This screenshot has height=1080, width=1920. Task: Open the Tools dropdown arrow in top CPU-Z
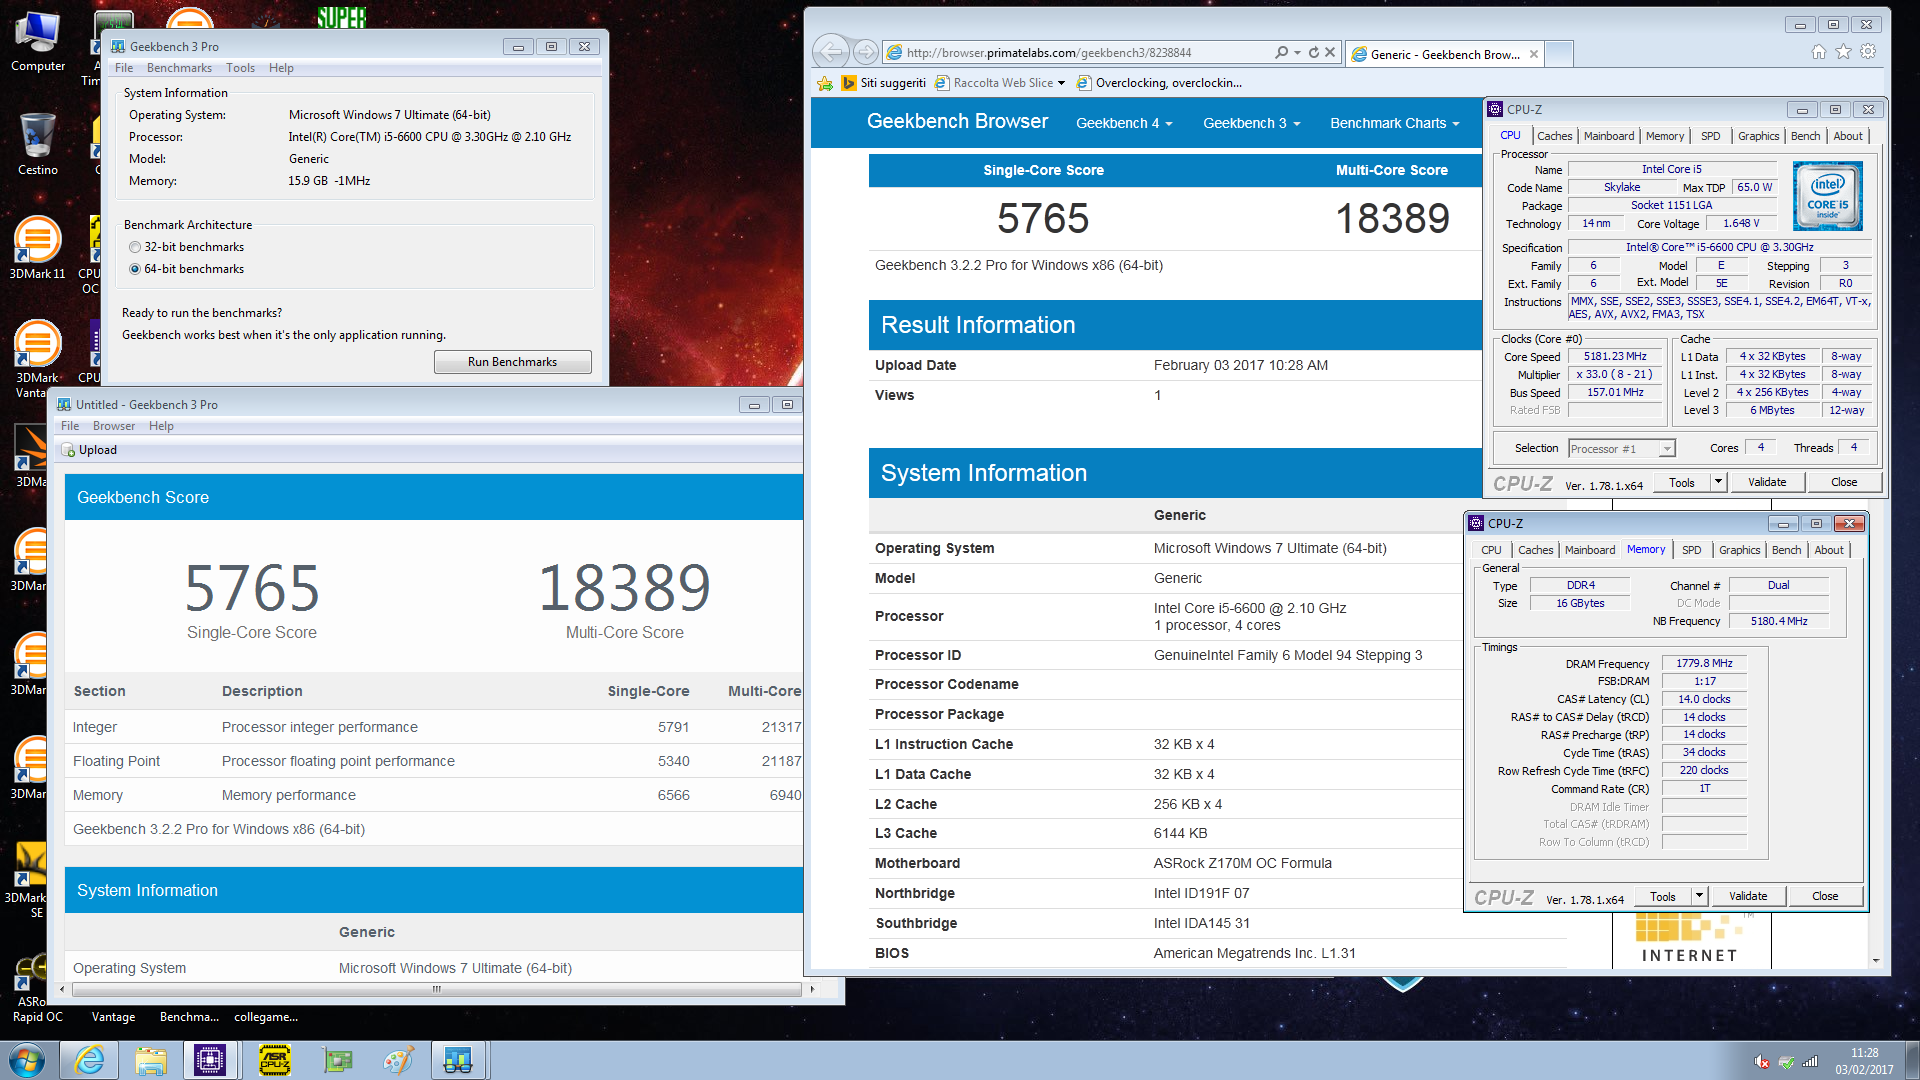coord(1718,482)
